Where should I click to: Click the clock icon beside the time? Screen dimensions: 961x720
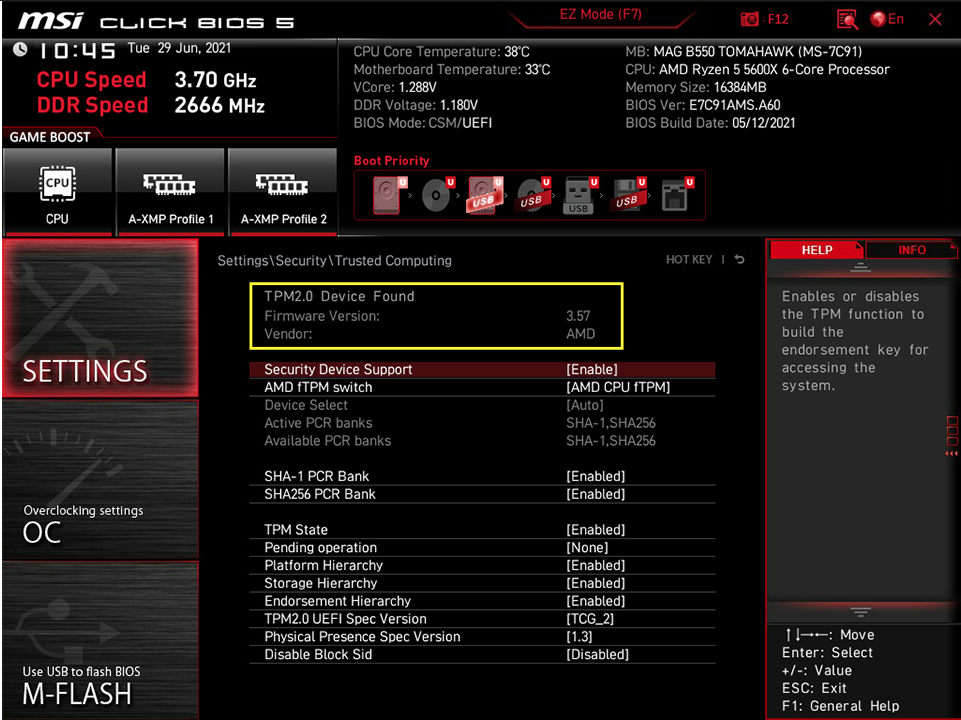20,49
